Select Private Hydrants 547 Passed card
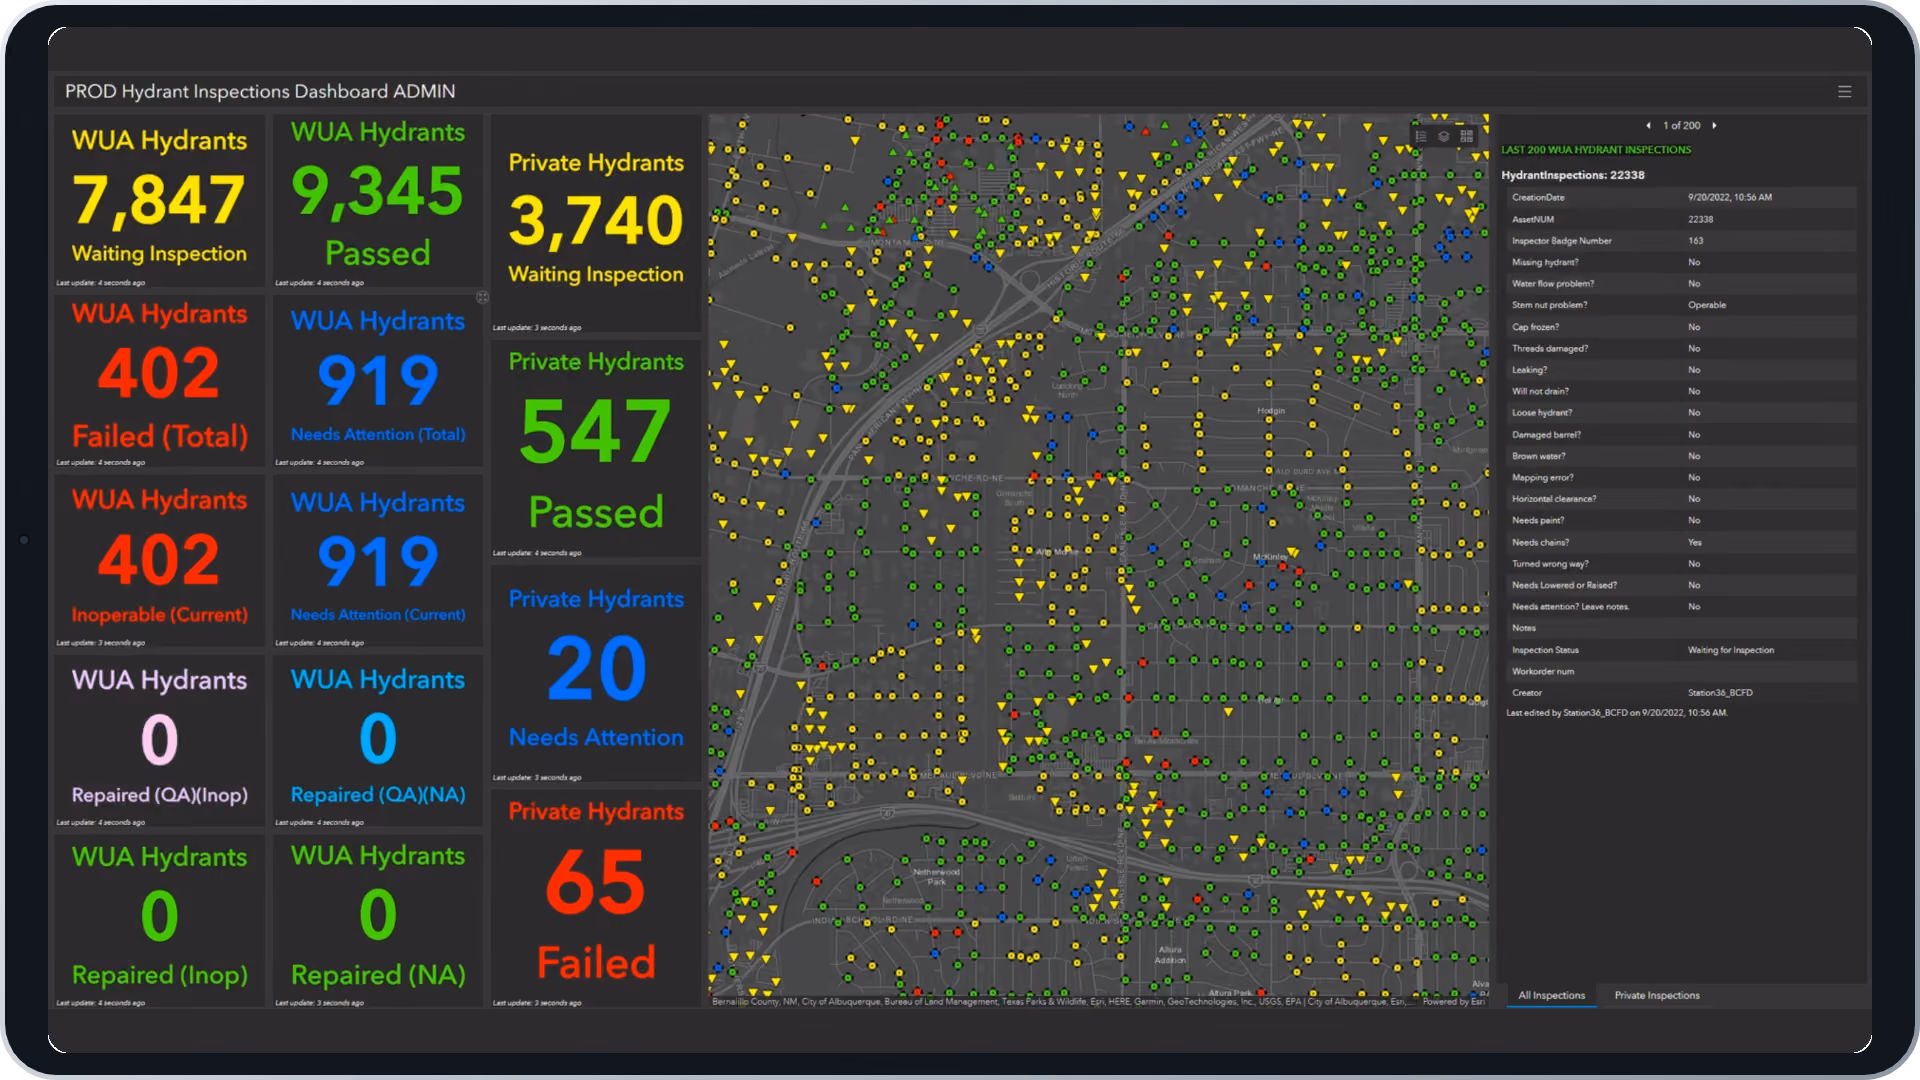The width and height of the screenshot is (1920, 1080). point(596,449)
